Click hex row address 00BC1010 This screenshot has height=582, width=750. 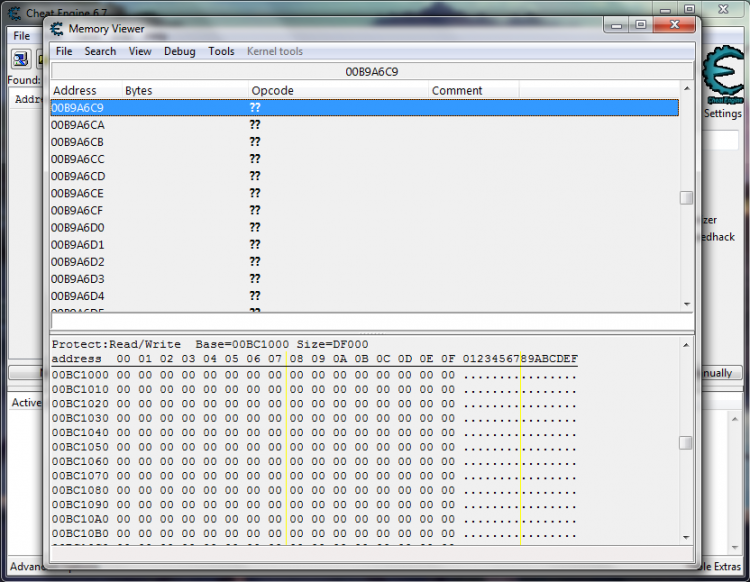click(x=80, y=389)
